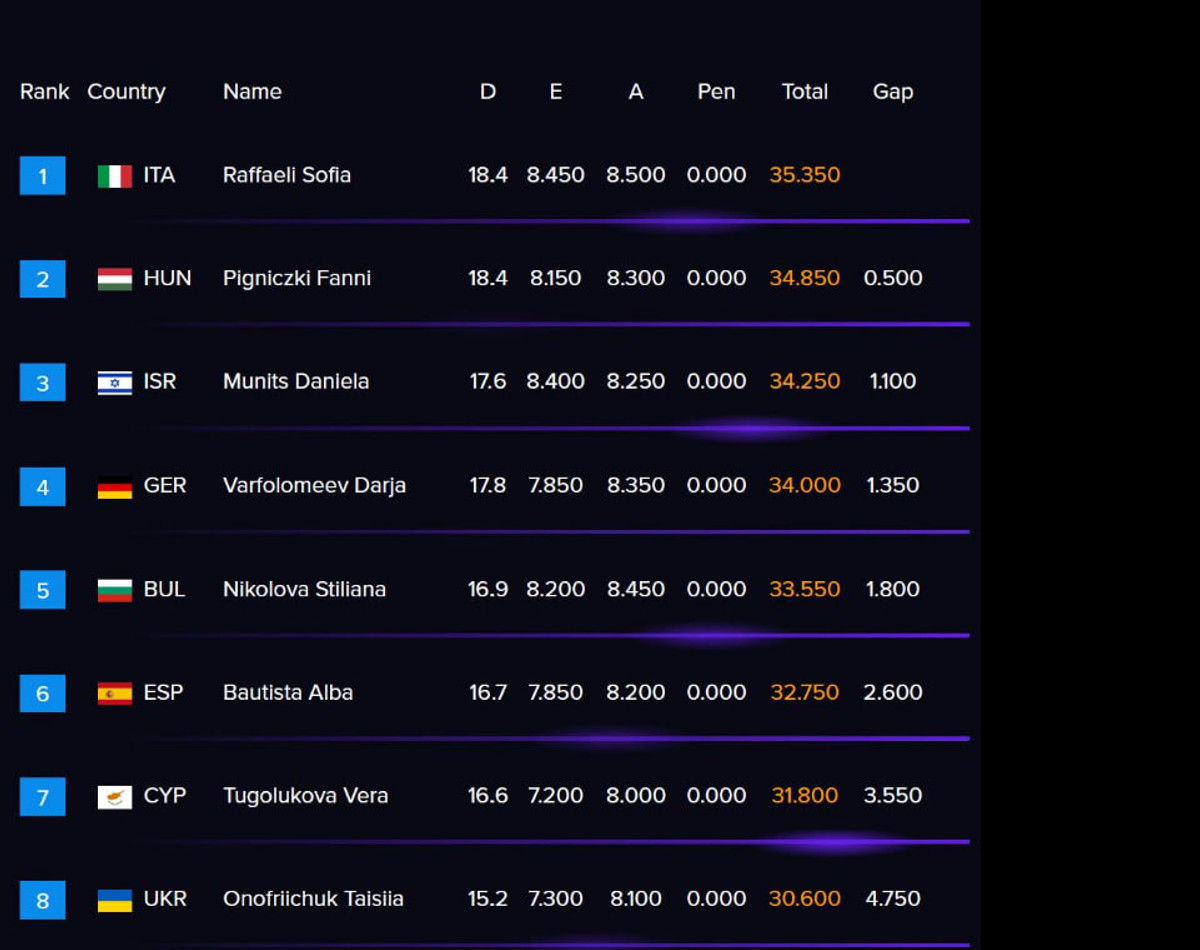This screenshot has width=1200, height=950.
Task: Open Raffaeli Sofia's name link
Action: (x=286, y=175)
